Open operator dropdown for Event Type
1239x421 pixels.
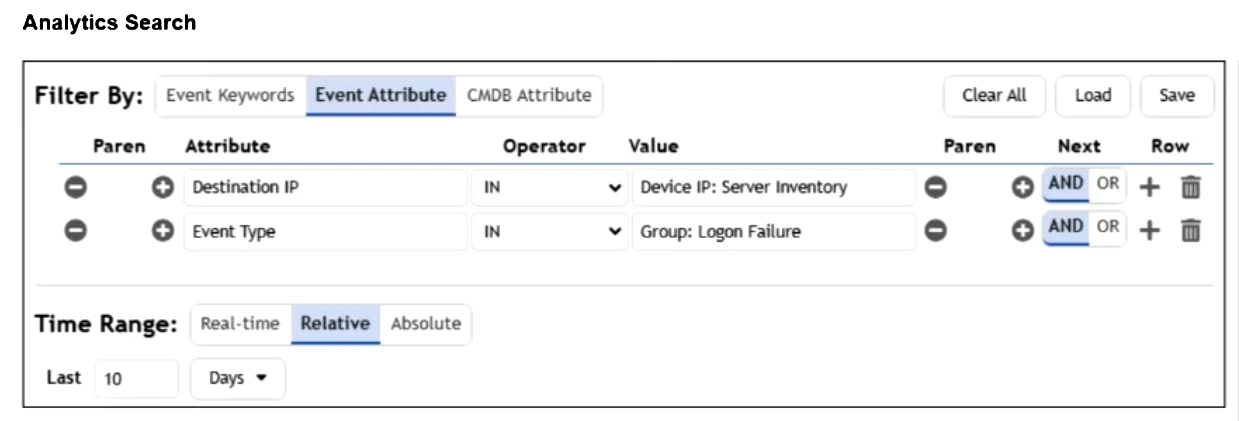pos(549,231)
